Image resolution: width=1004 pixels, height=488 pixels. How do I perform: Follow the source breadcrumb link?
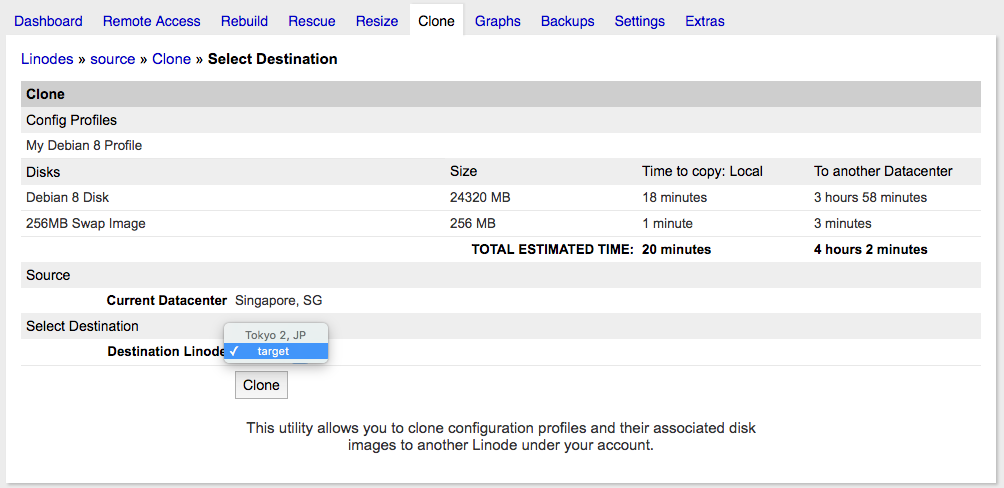coord(112,59)
